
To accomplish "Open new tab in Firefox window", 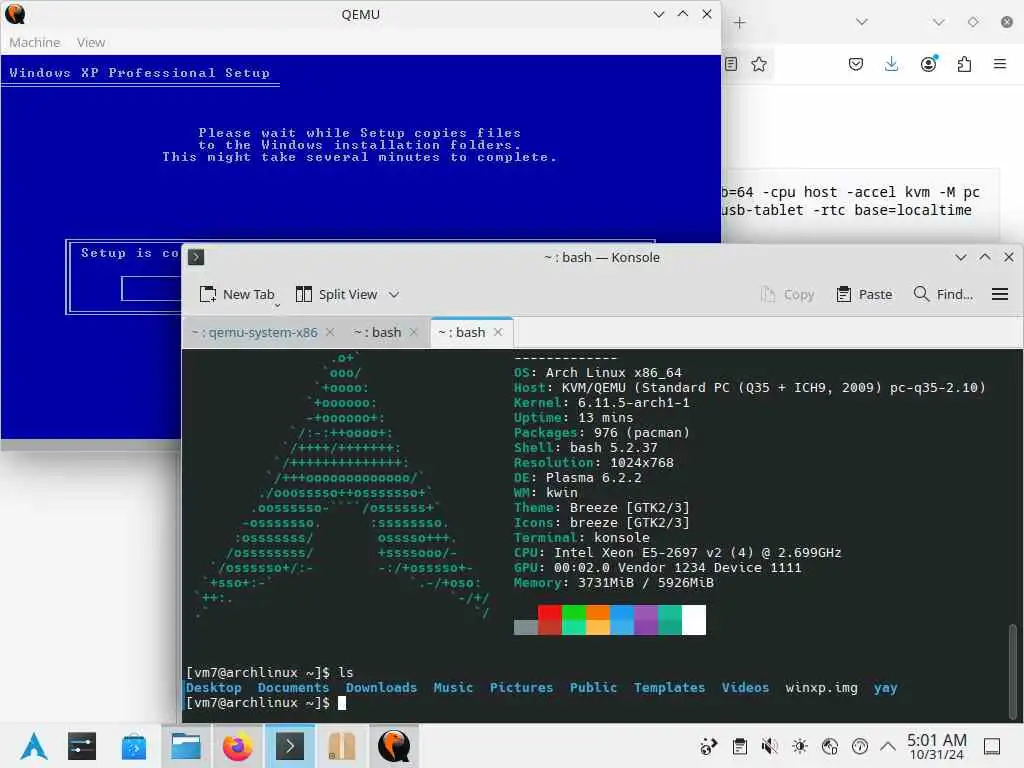I will click(x=739, y=23).
